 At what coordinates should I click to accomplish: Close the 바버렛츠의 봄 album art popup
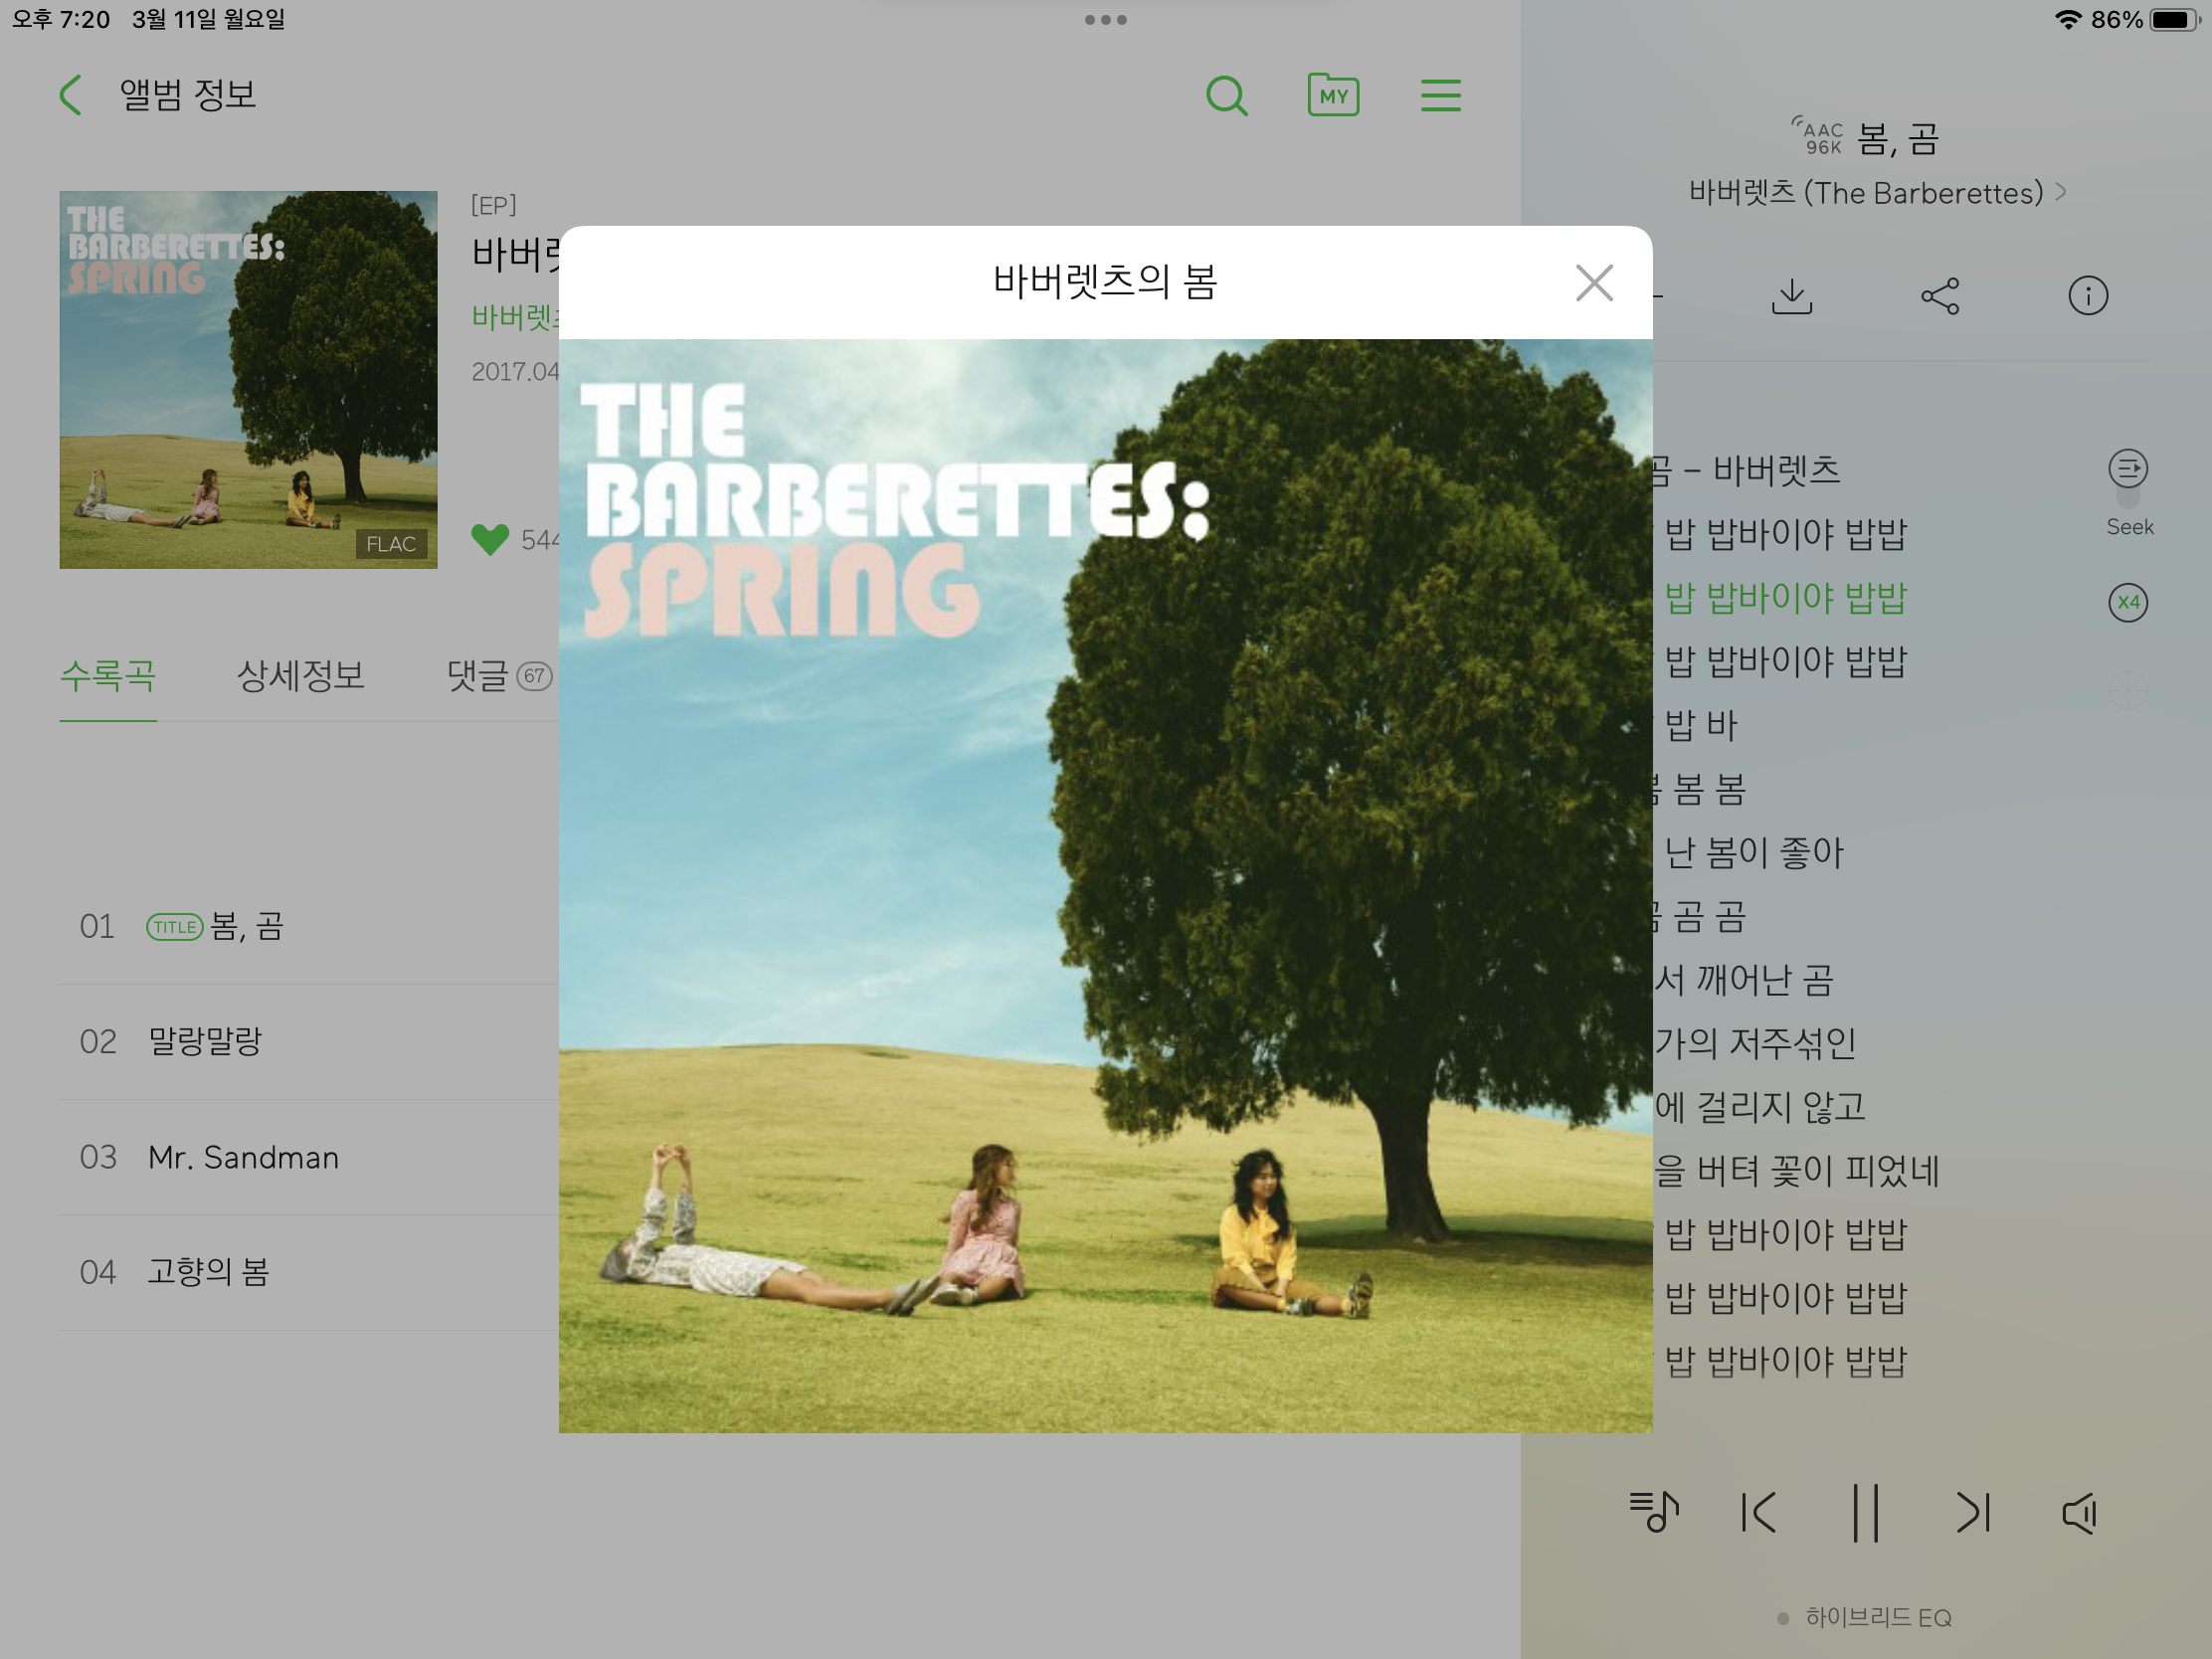pos(1594,283)
